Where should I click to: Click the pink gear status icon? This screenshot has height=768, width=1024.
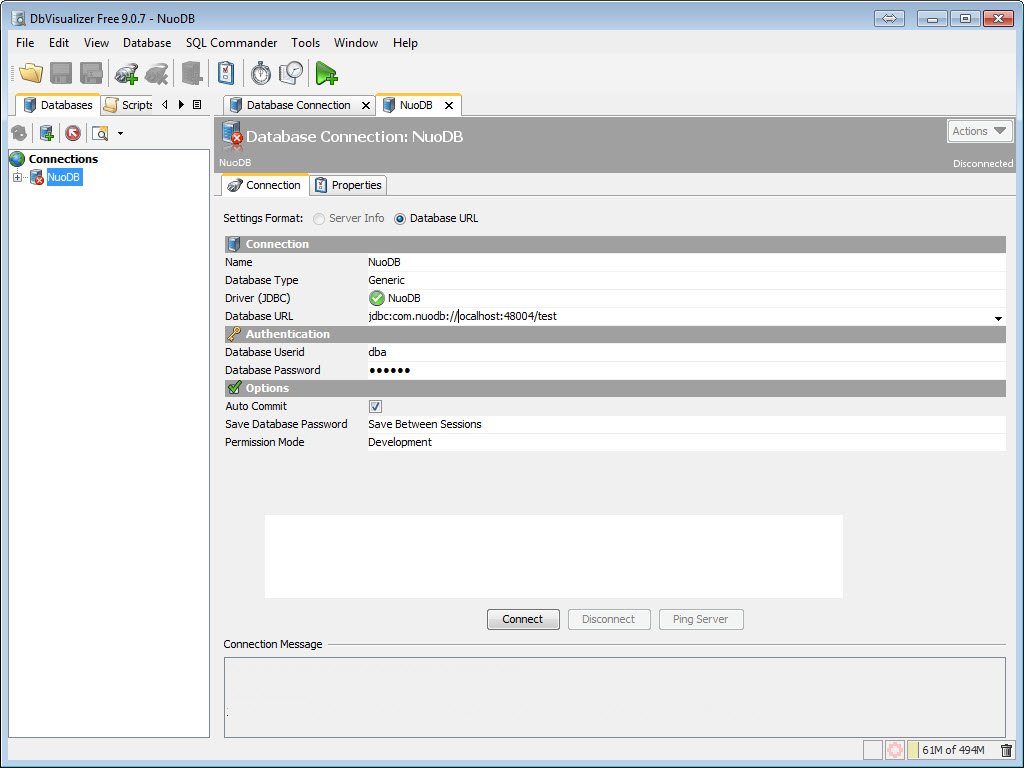coord(895,750)
